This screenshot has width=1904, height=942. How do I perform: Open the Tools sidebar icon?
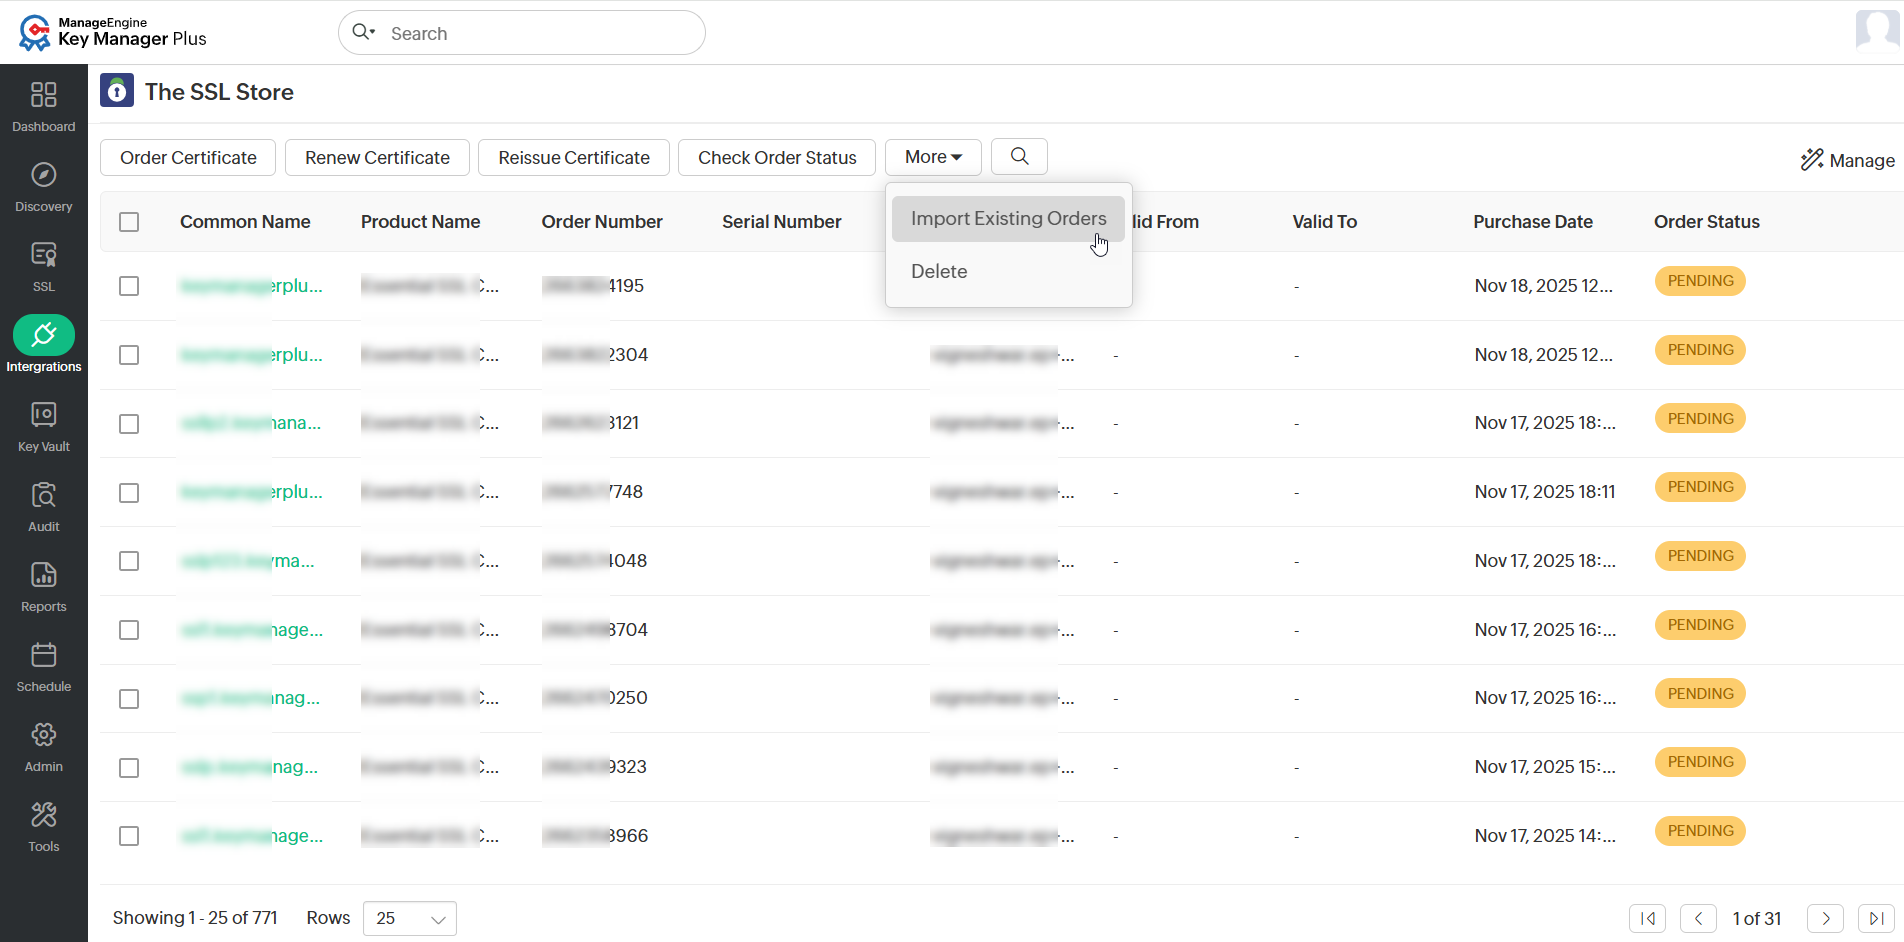[44, 815]
